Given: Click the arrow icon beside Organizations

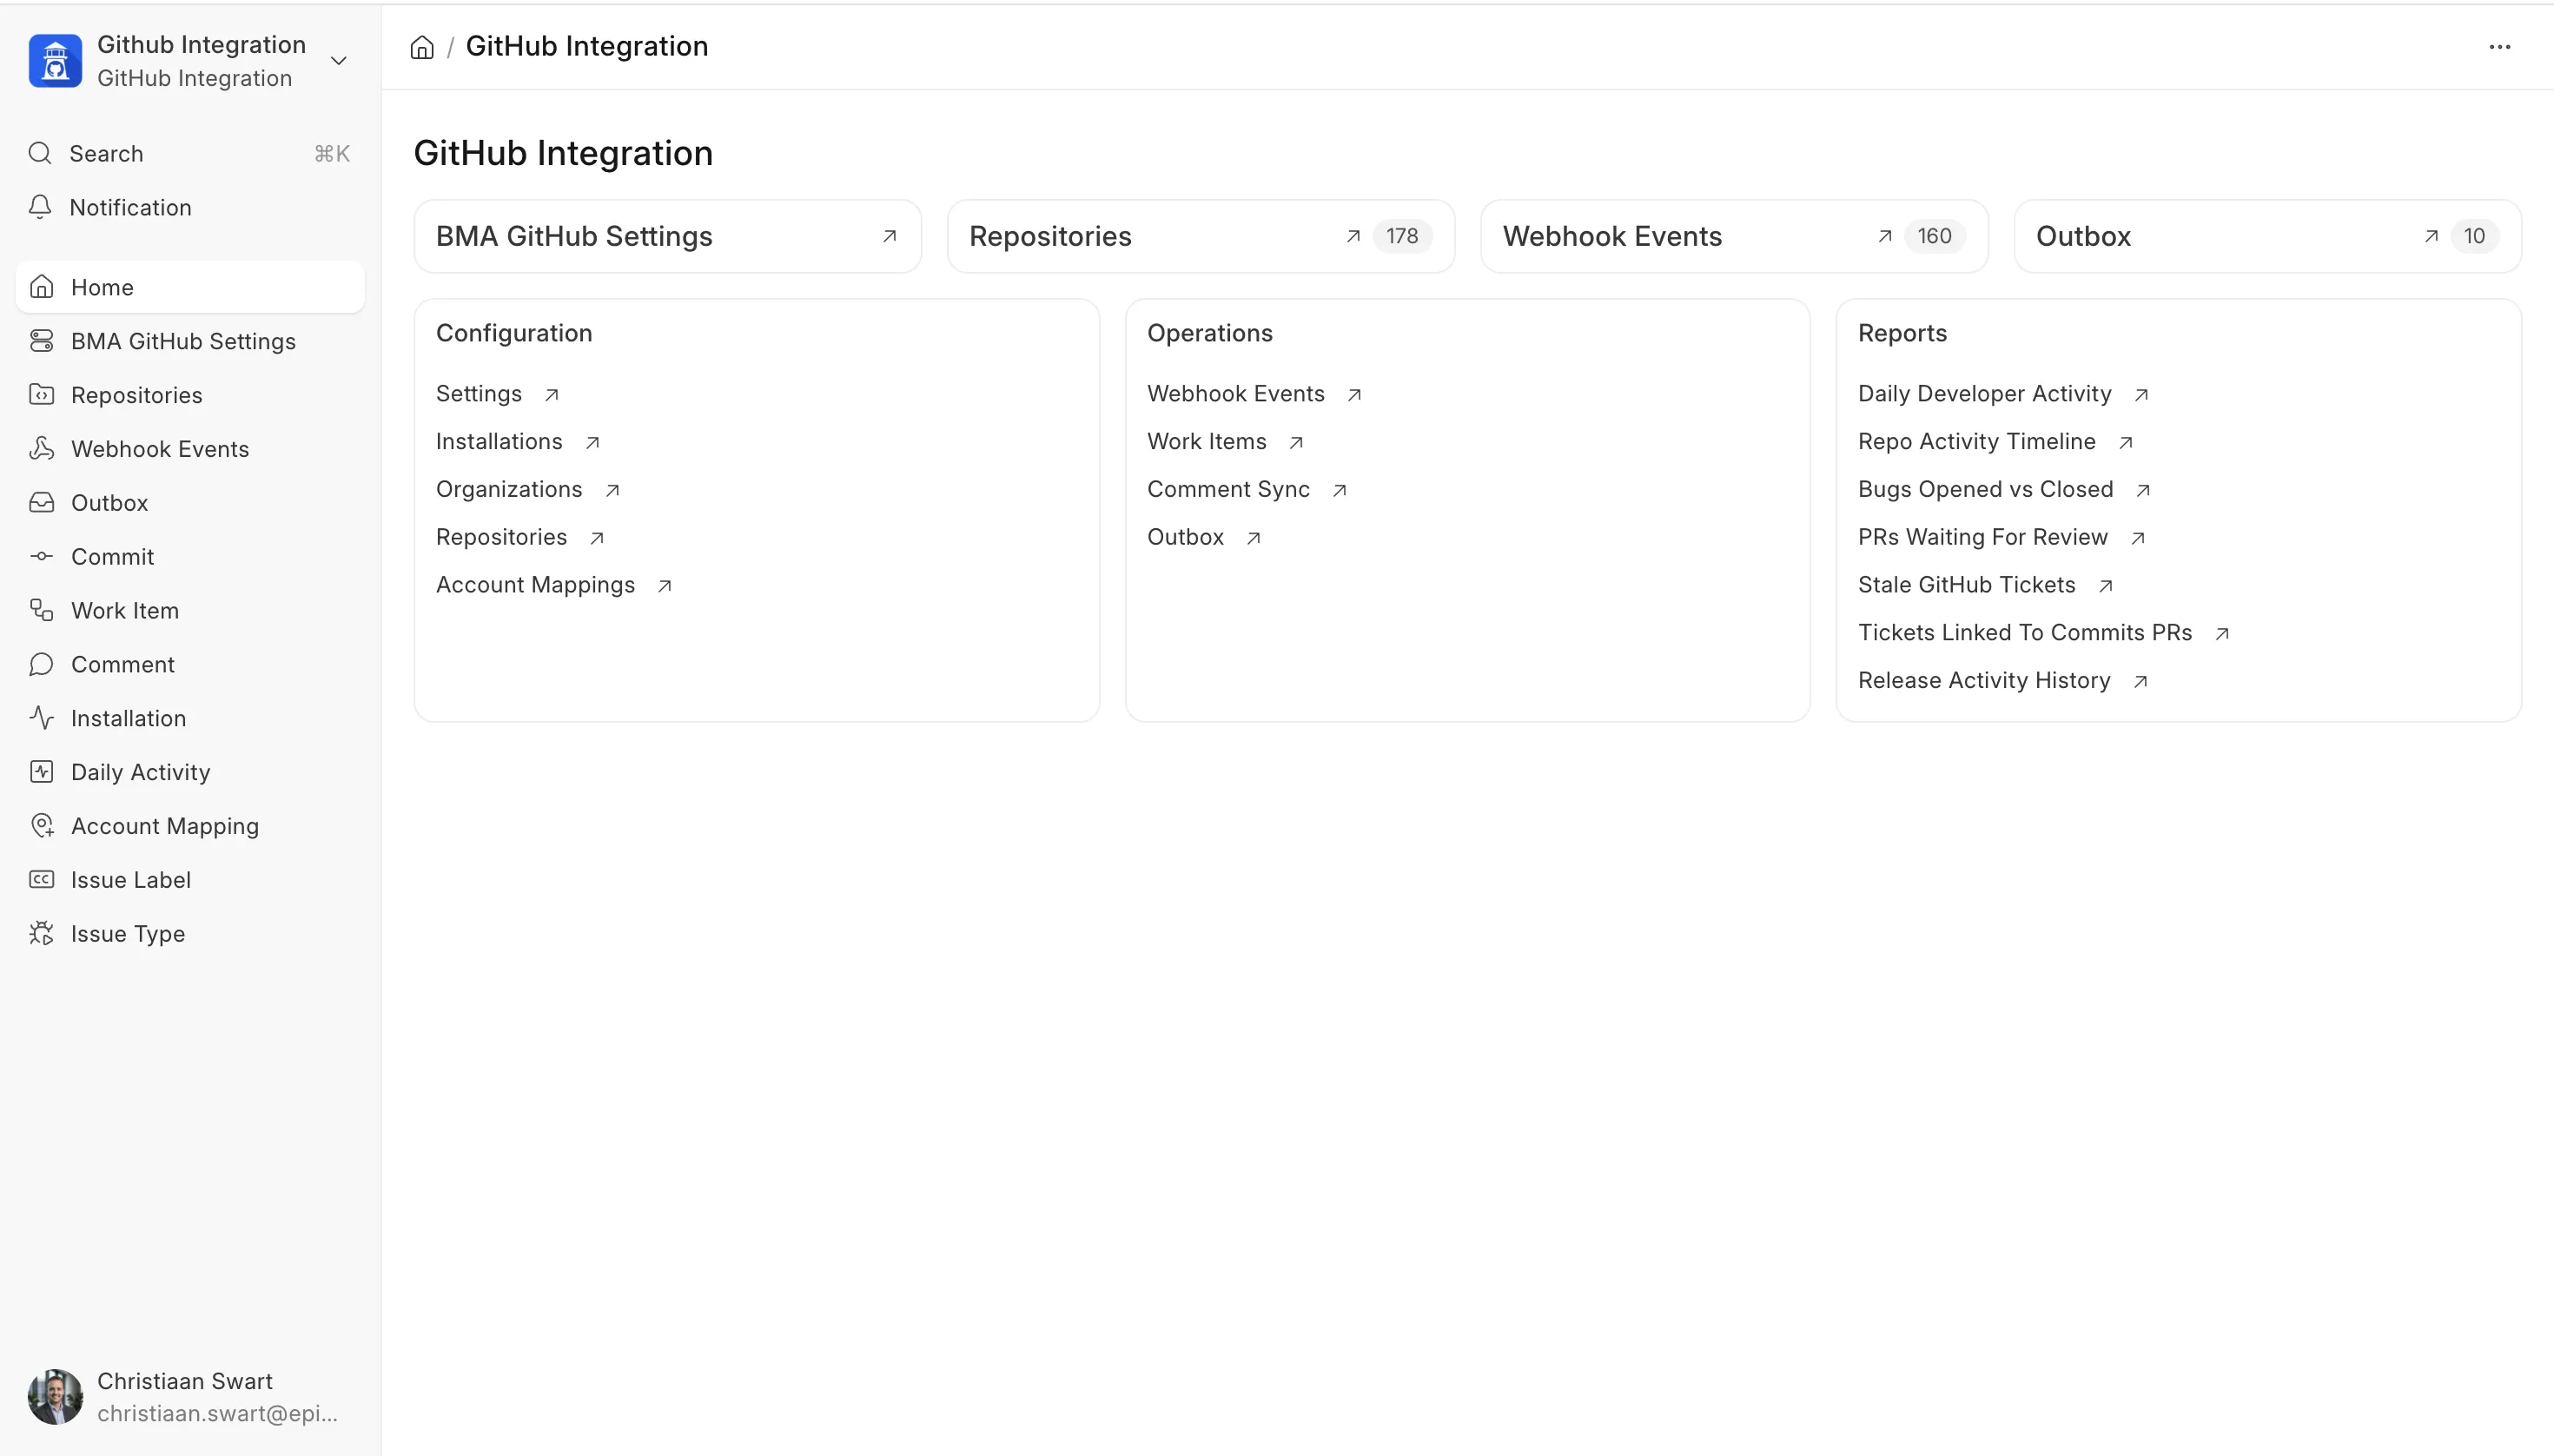Looking at the screenshot, I should pyautogui.click(x=613, y=491).
